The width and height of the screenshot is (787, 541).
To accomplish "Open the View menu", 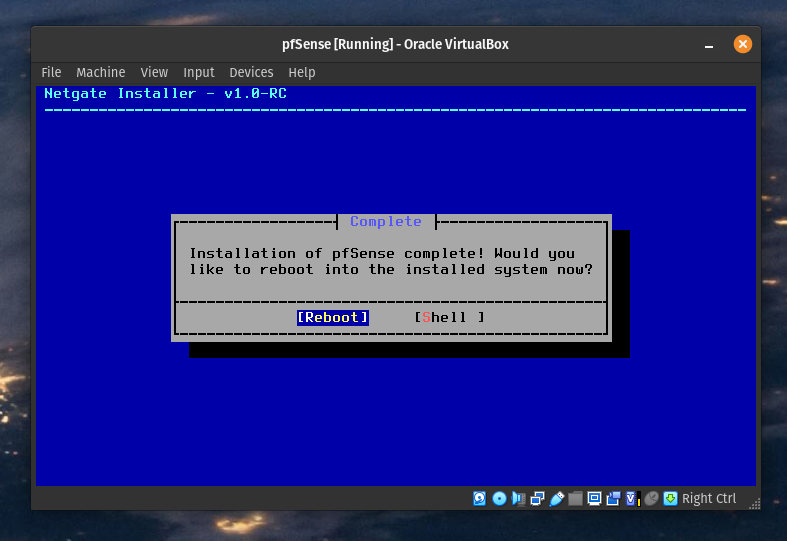I will pyautogui.click(x=154, y=72).
